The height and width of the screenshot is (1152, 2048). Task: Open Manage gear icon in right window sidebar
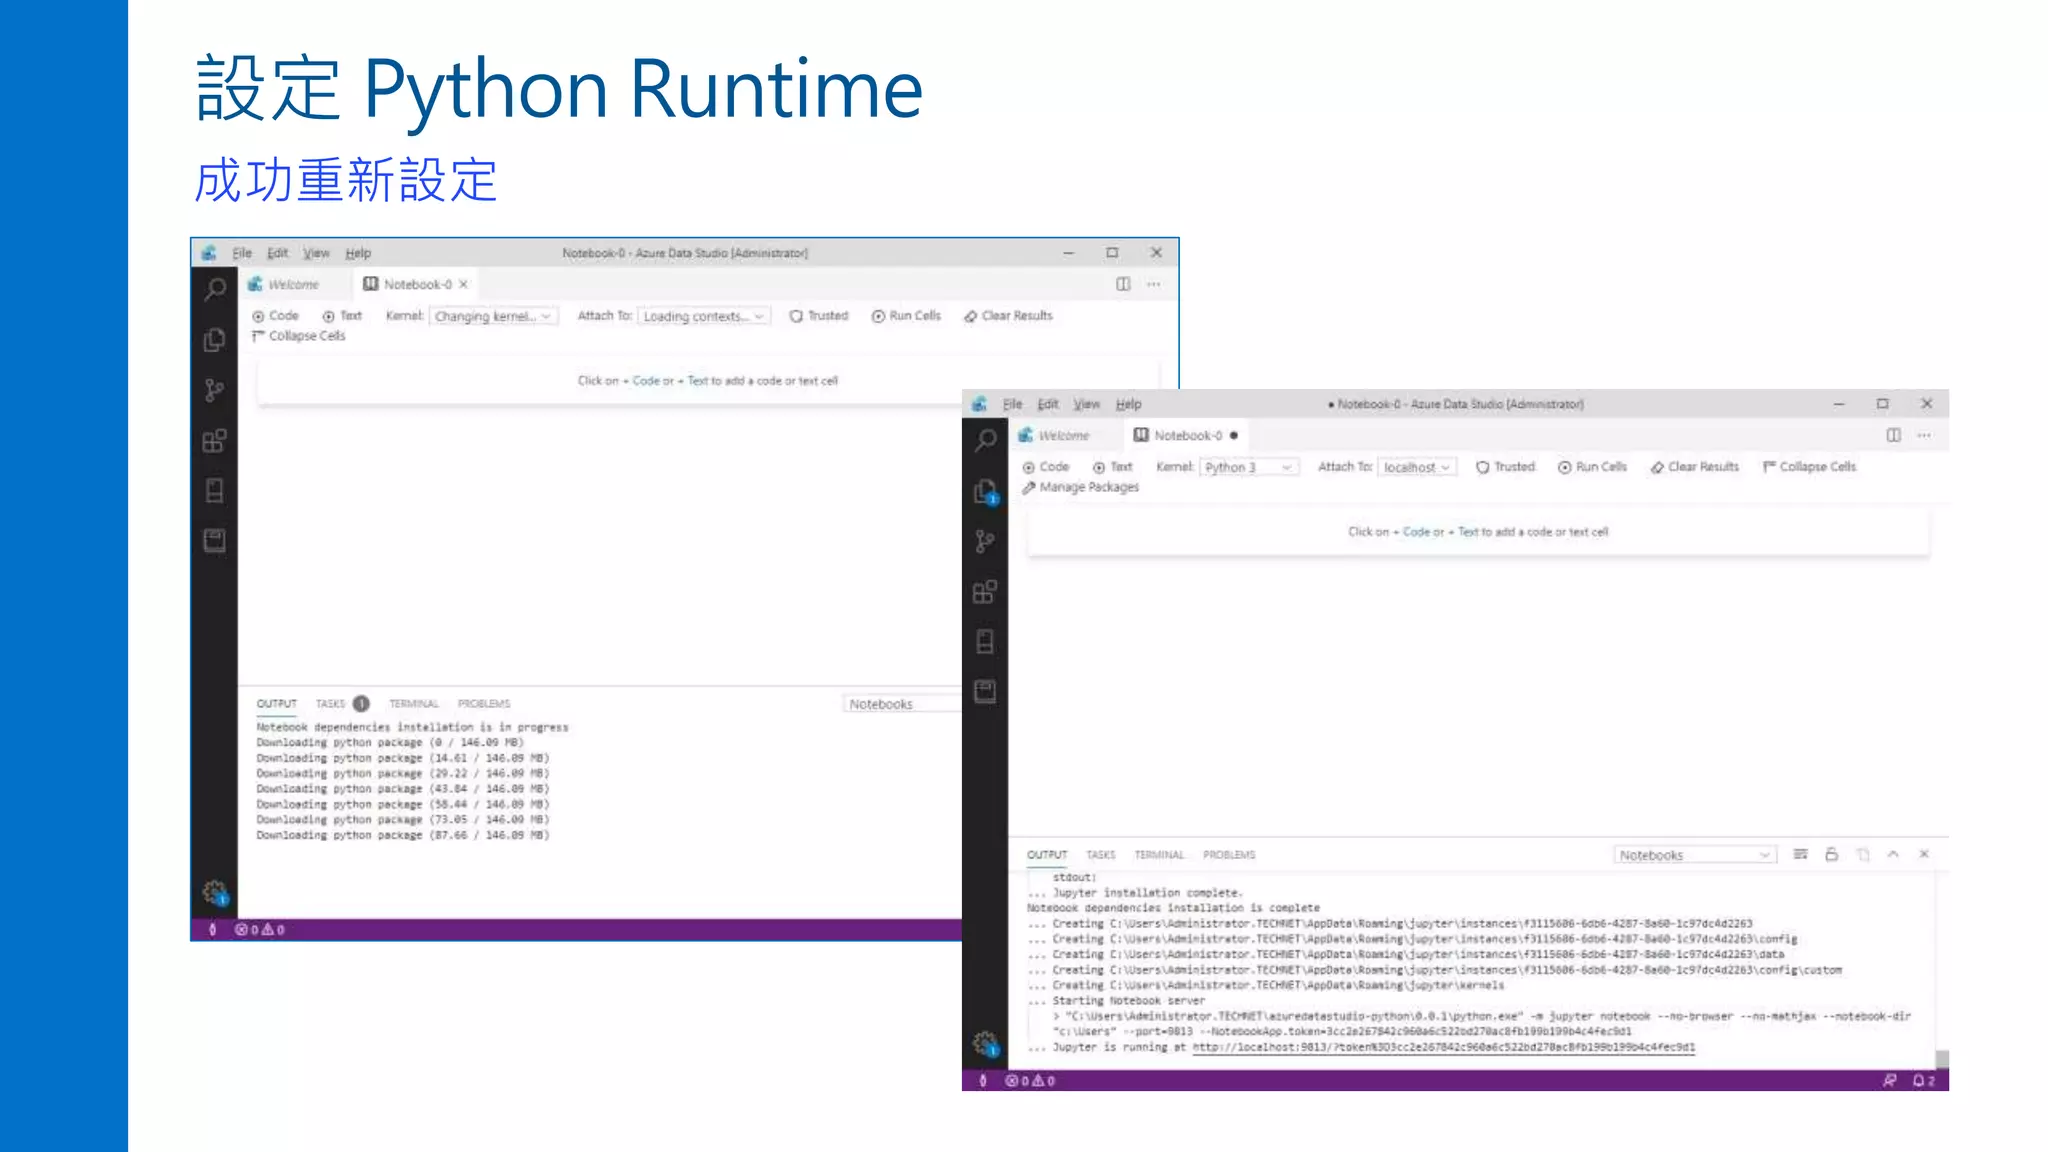[985, 1043]
